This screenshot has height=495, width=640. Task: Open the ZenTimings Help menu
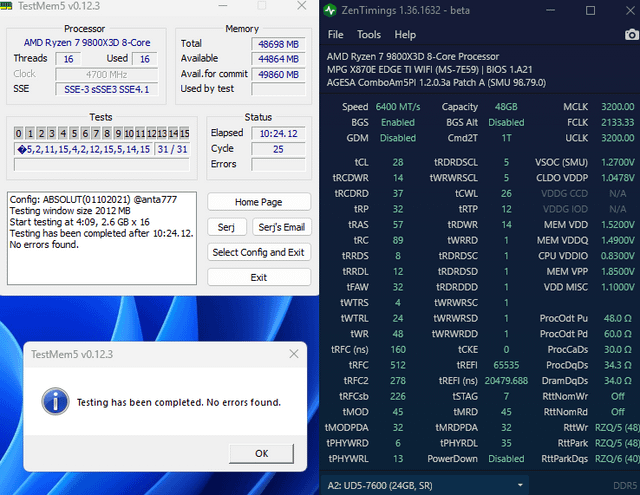[405, 35]
